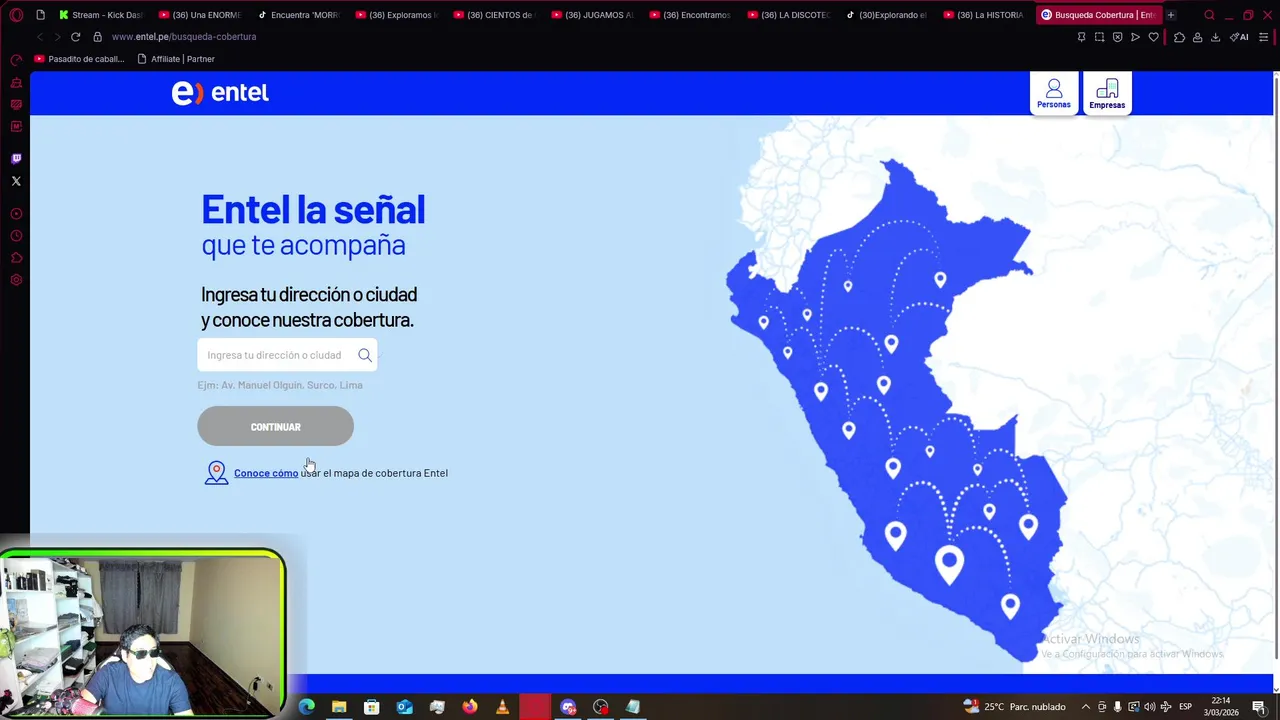Image resolution: width=1280 pixels, height=720 pixels.
Task: Open the Conoce cómo link
Action: [266, 473]
